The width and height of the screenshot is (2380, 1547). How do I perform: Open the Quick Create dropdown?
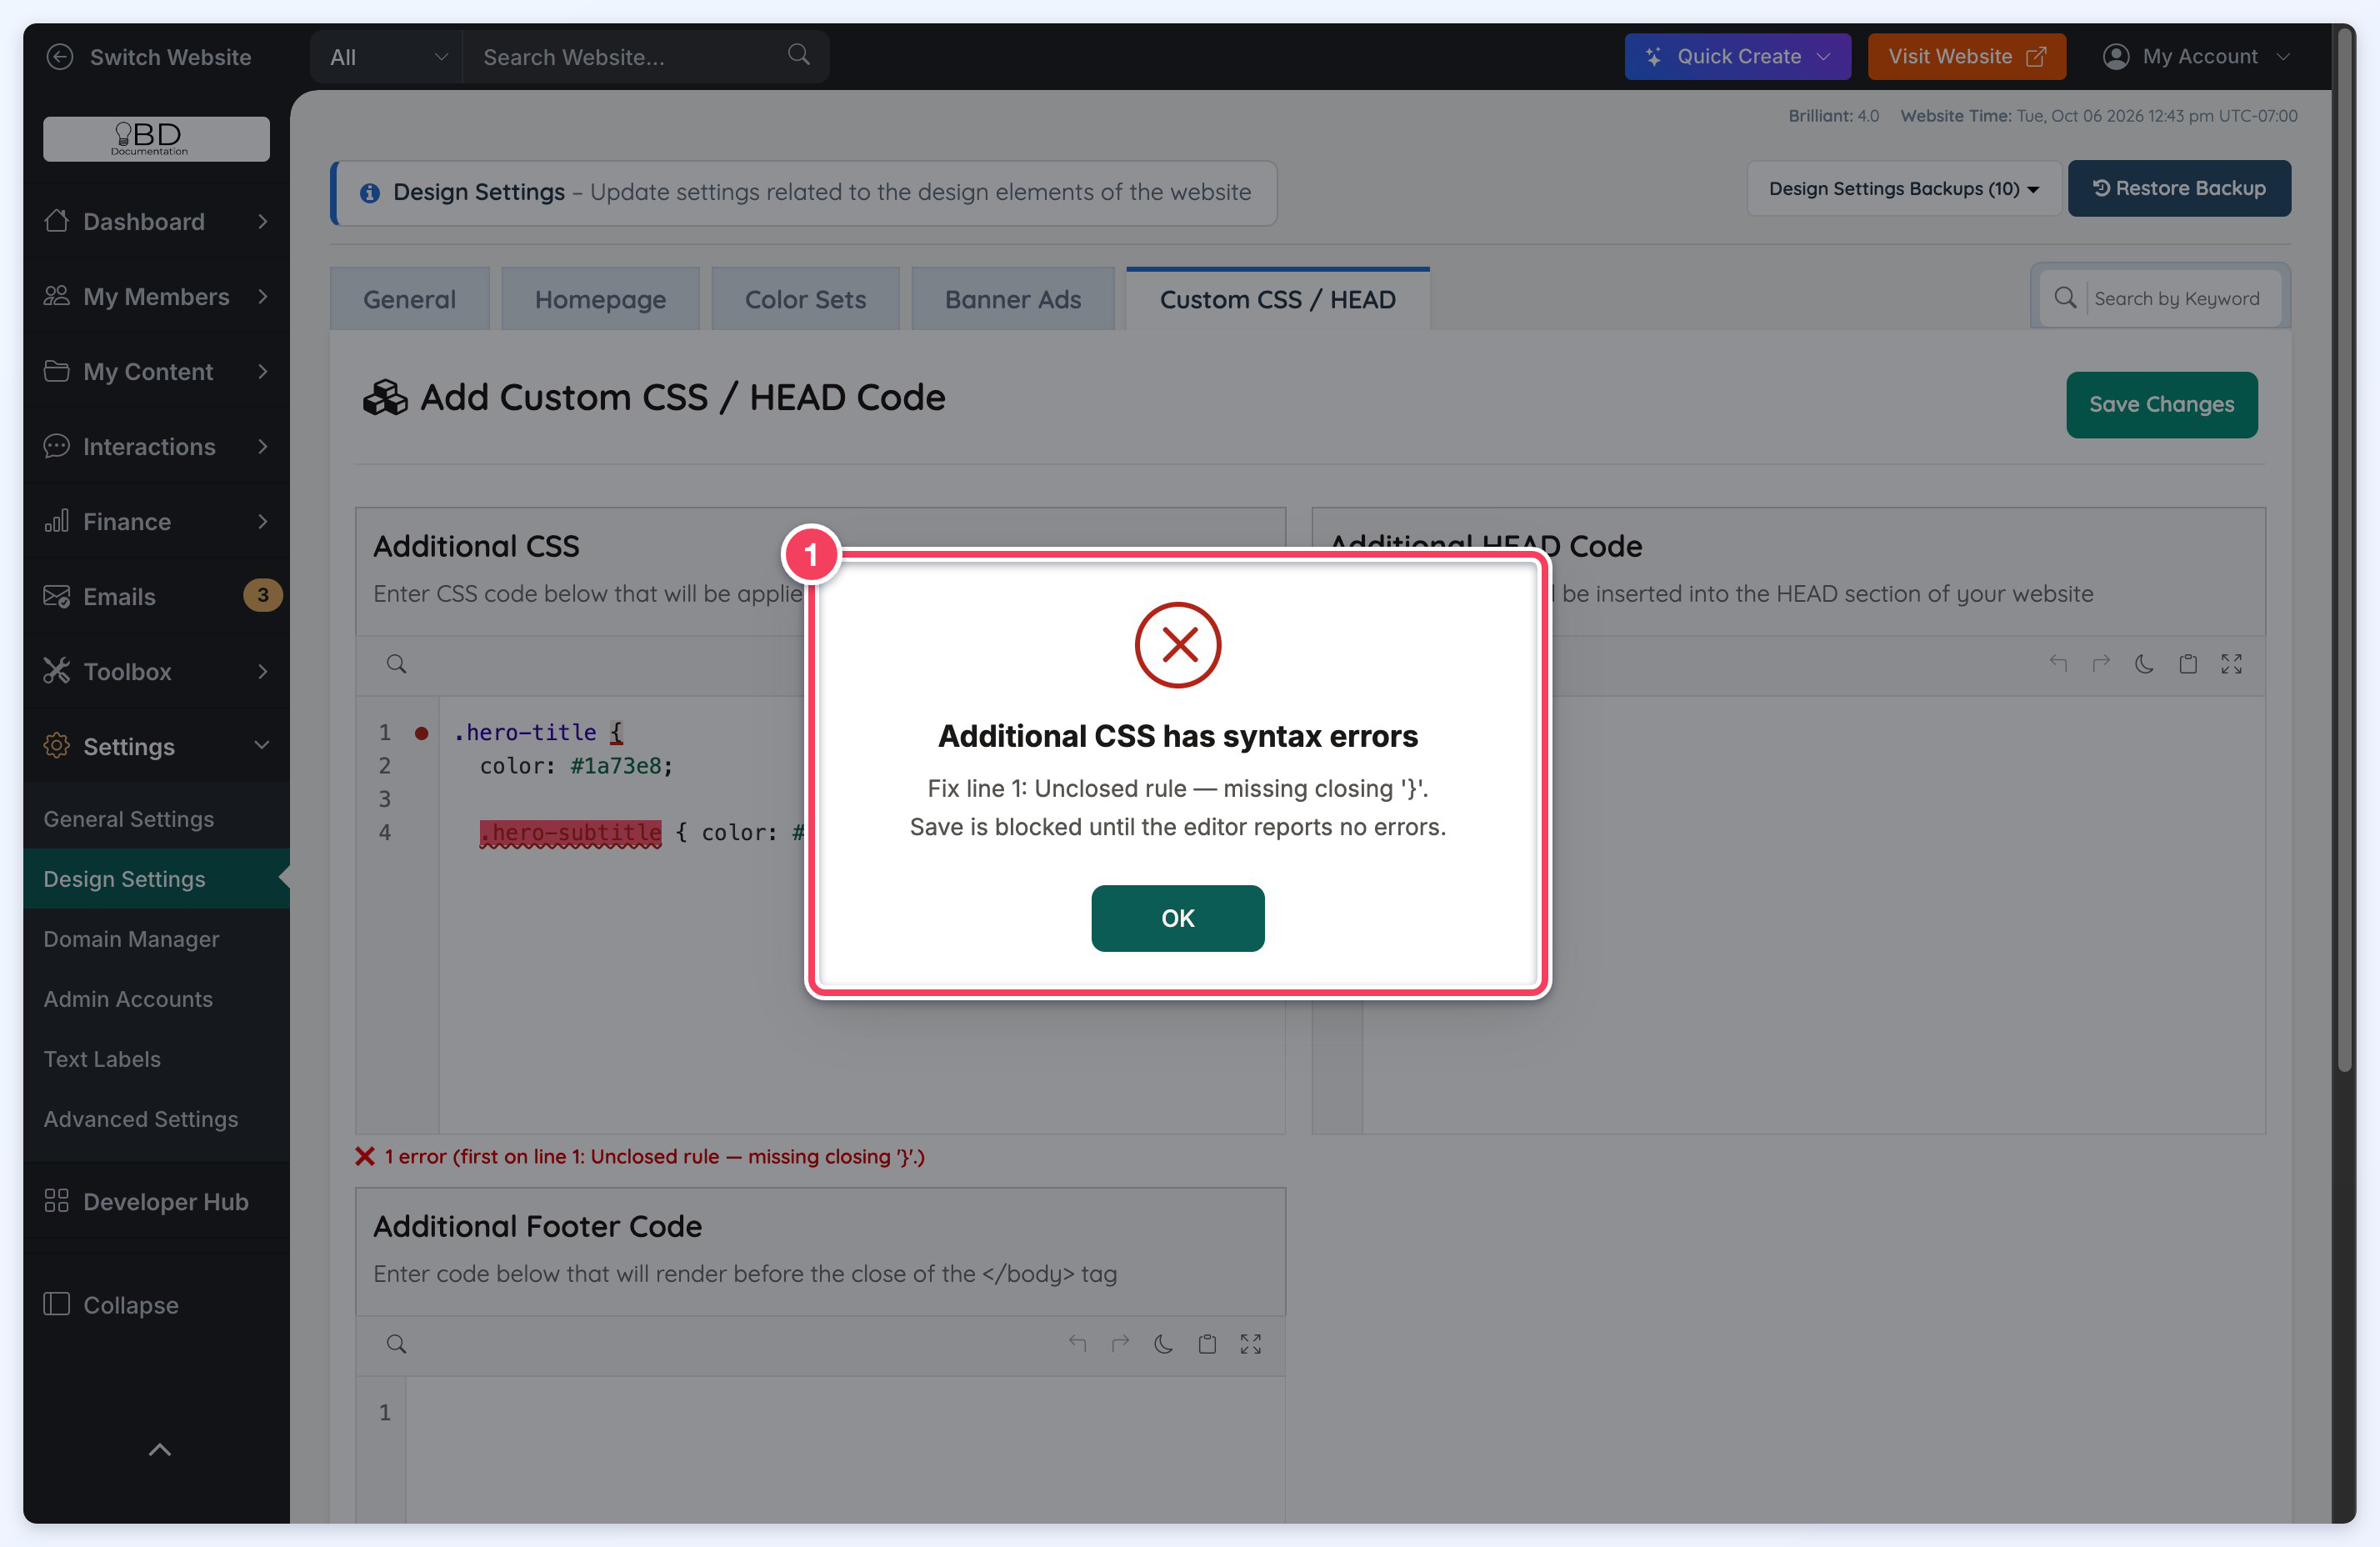[1737, 56]
